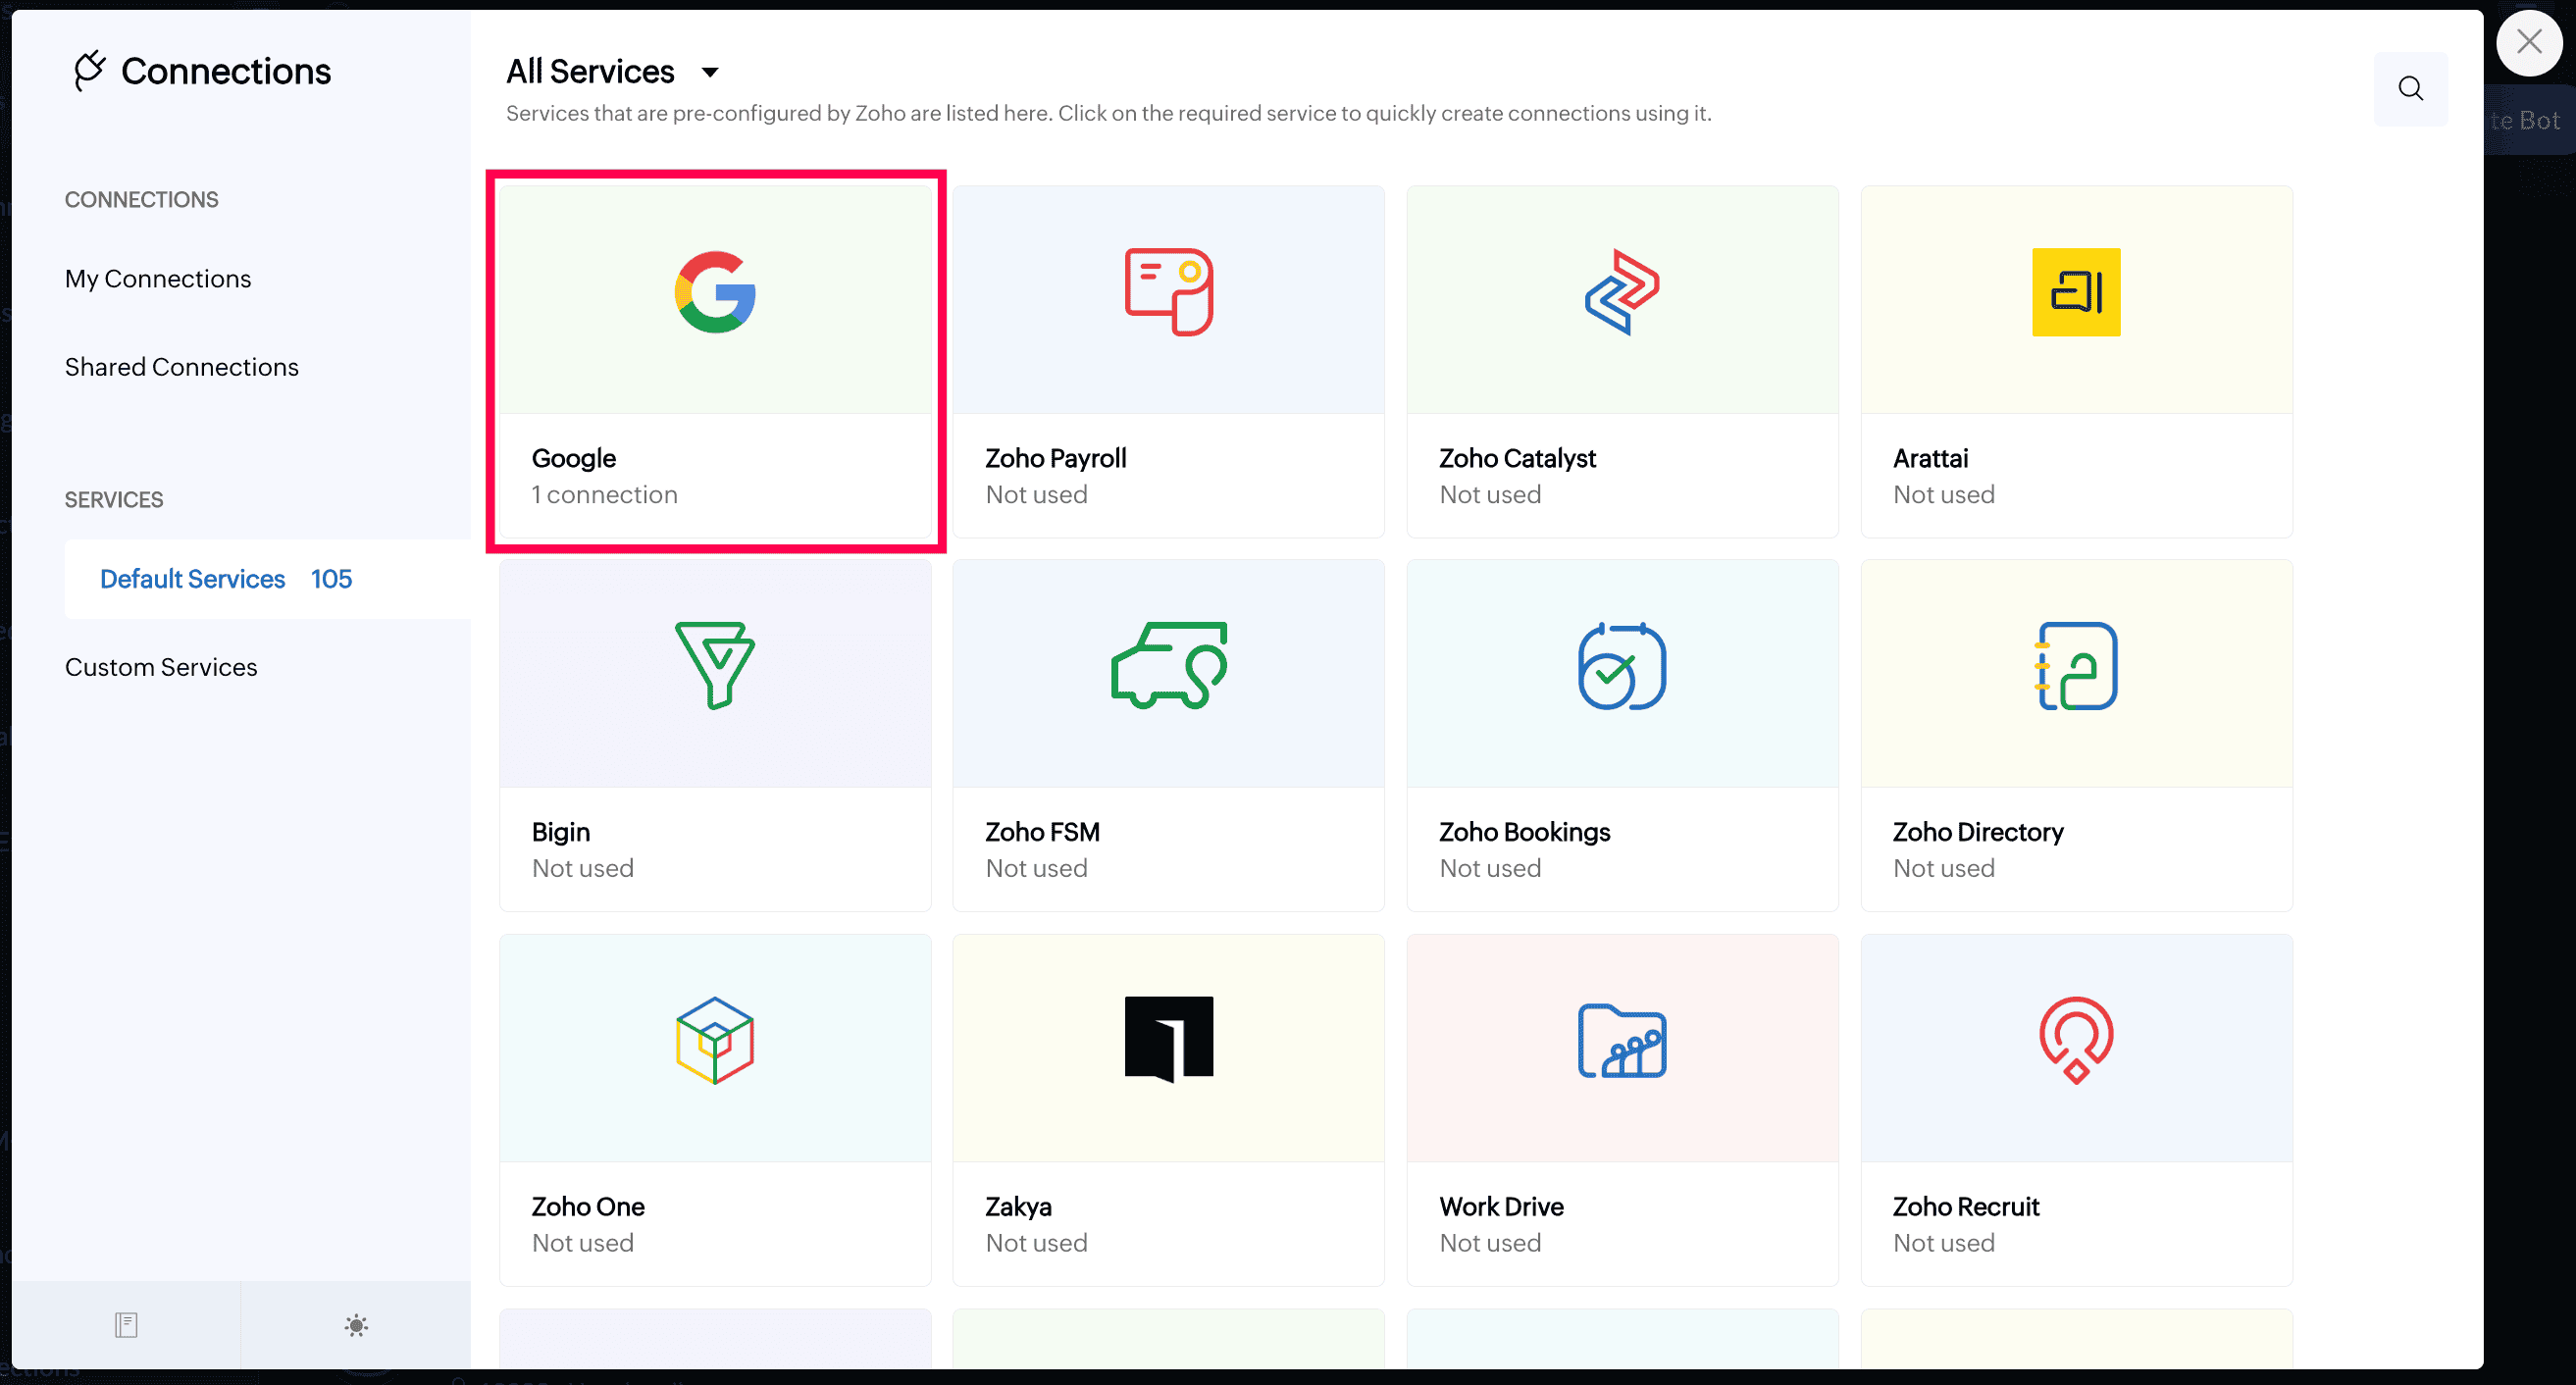Click the Google service logo
Screen dimensions: 2576x1385
(715, 292)
